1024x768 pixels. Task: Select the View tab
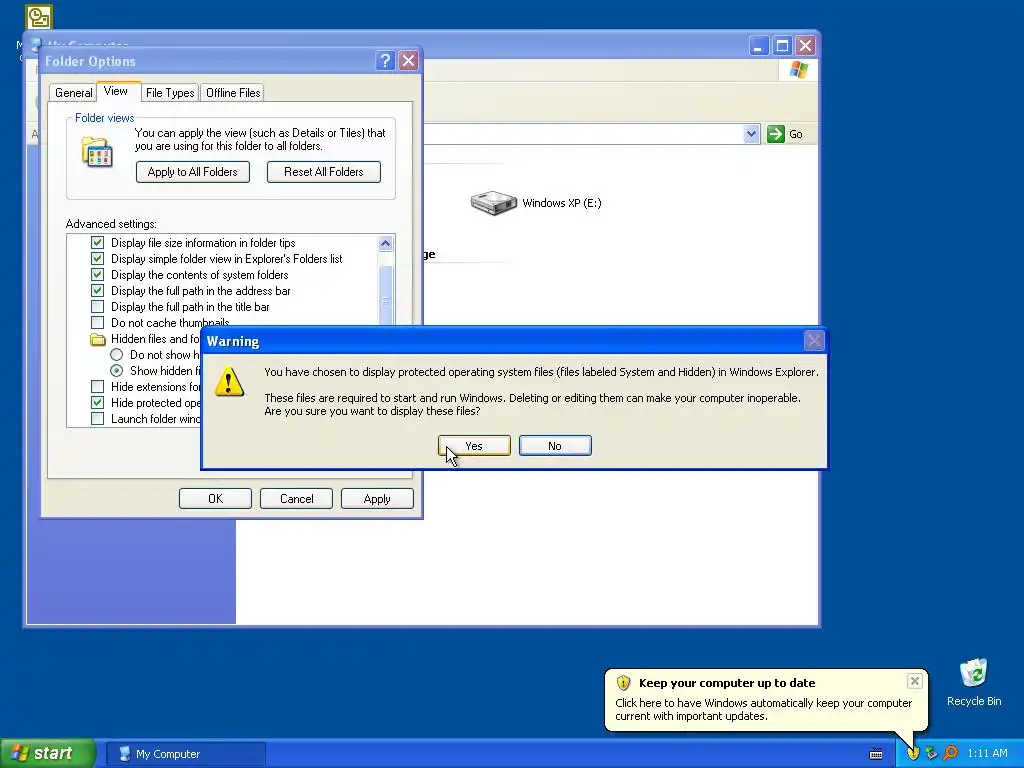click(x=116, y=91)
